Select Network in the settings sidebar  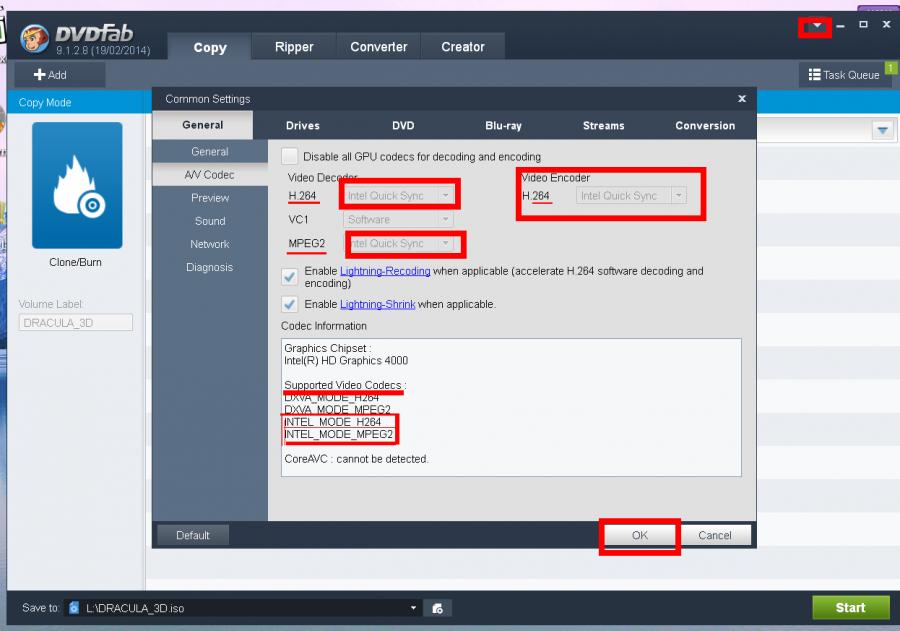(x=210, y=244)
